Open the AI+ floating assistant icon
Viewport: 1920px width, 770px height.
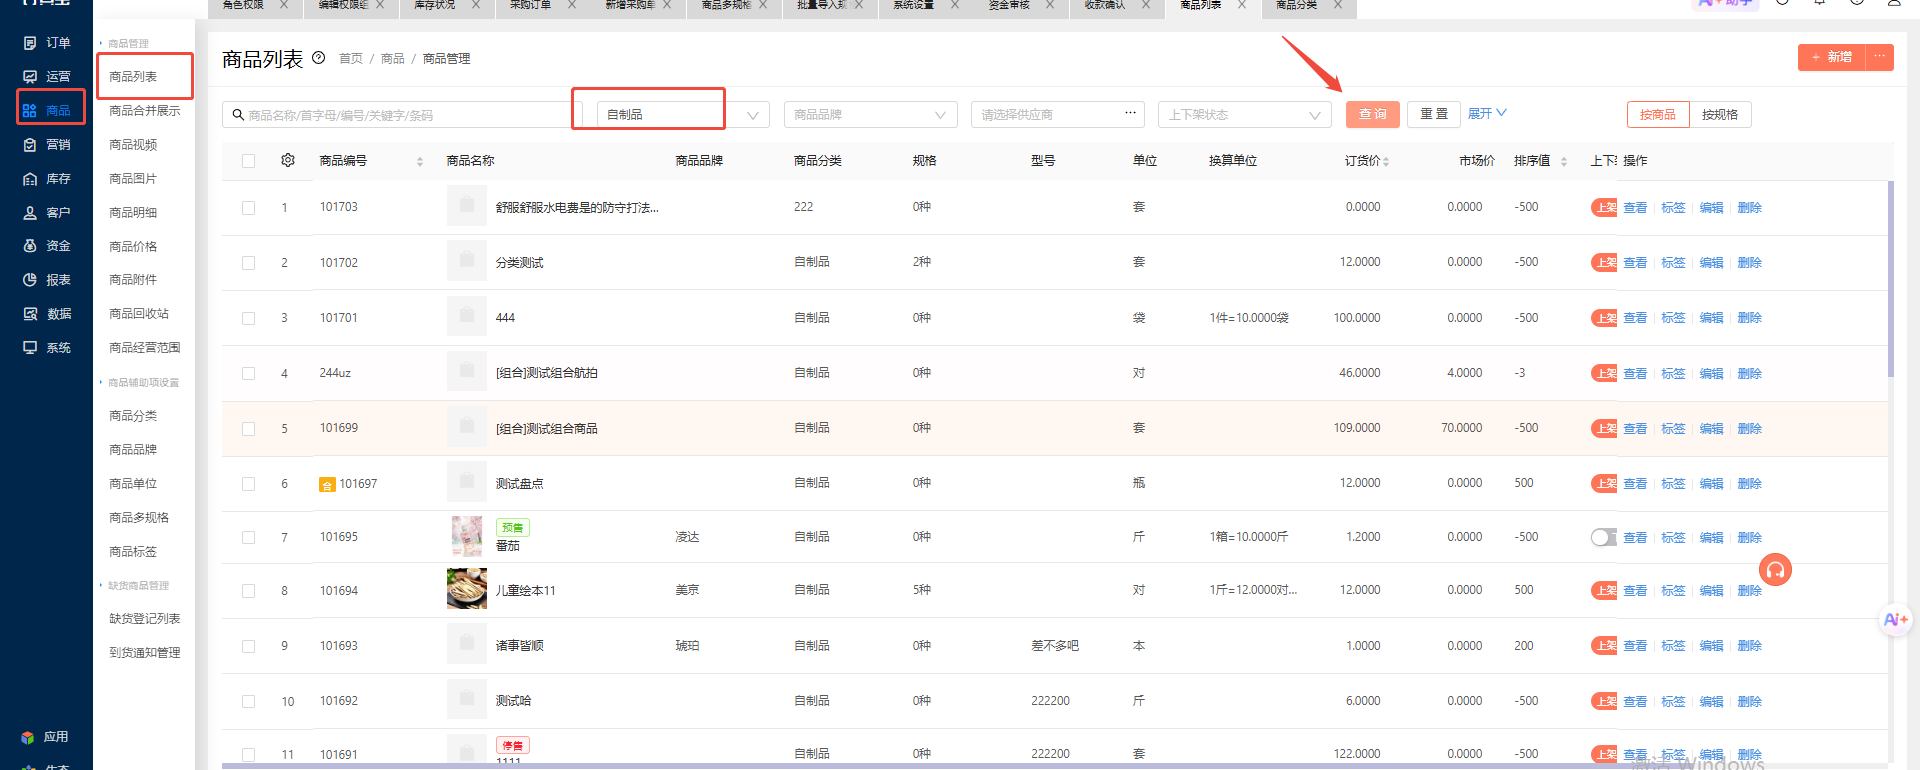(1896, 620)
